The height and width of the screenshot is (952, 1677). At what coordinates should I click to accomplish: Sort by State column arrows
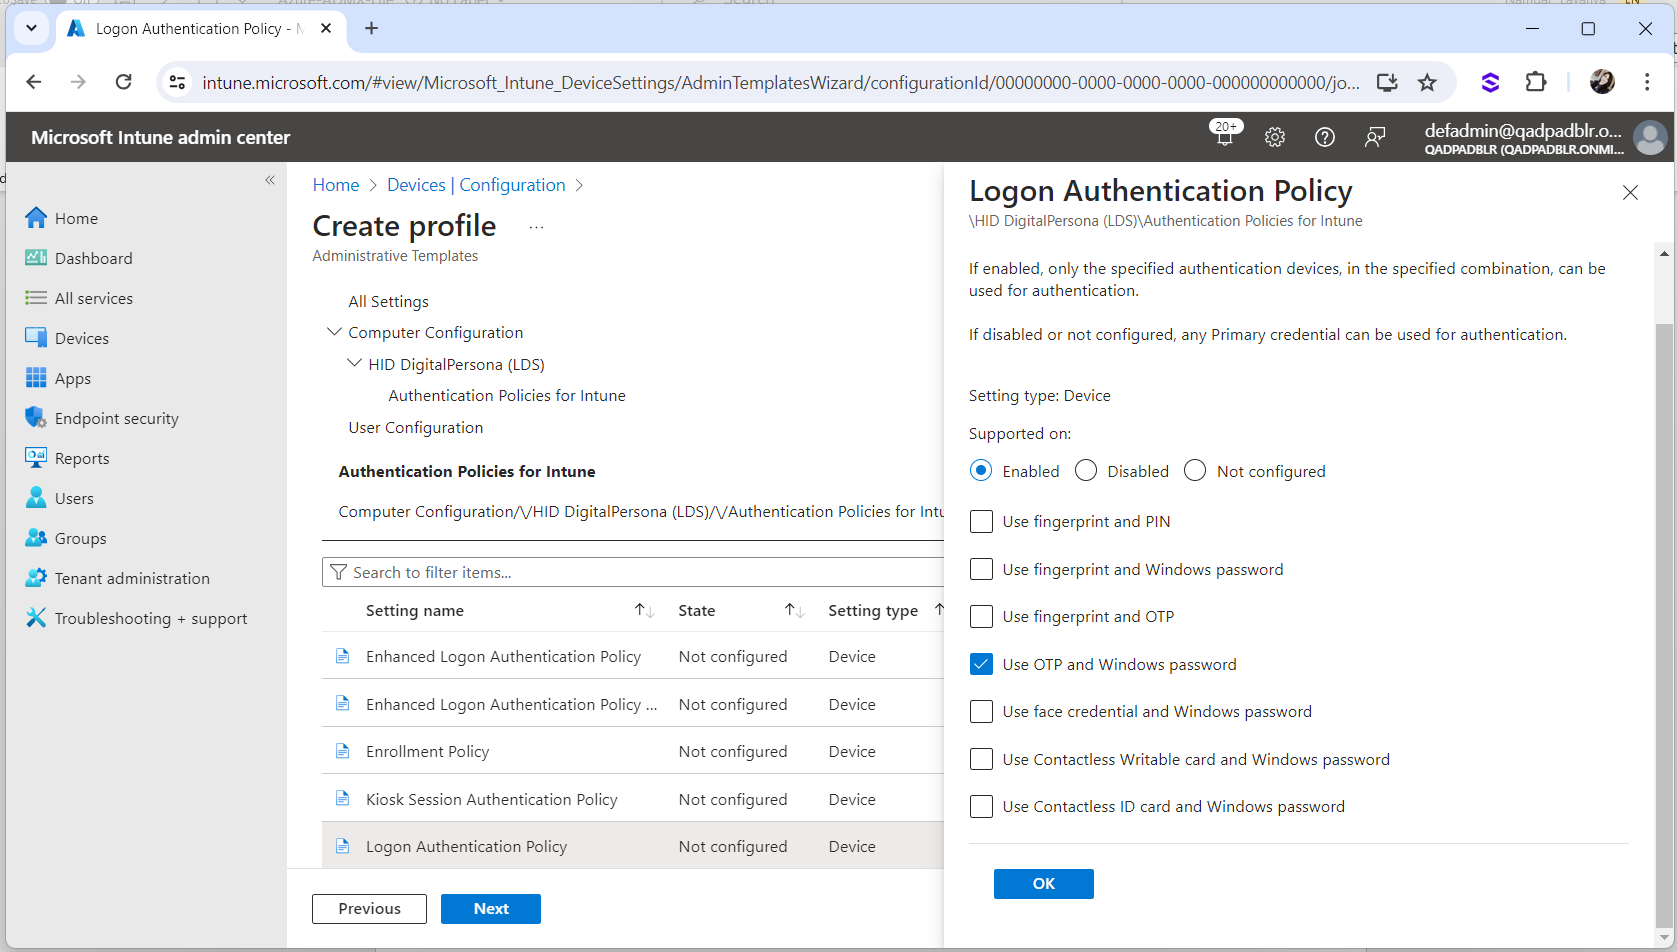click(x=794, y=610)
